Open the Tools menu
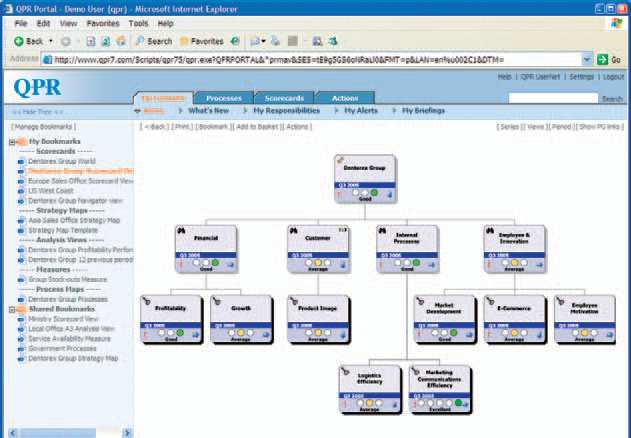Screen dimensions: 631x438 pos(138,24)
